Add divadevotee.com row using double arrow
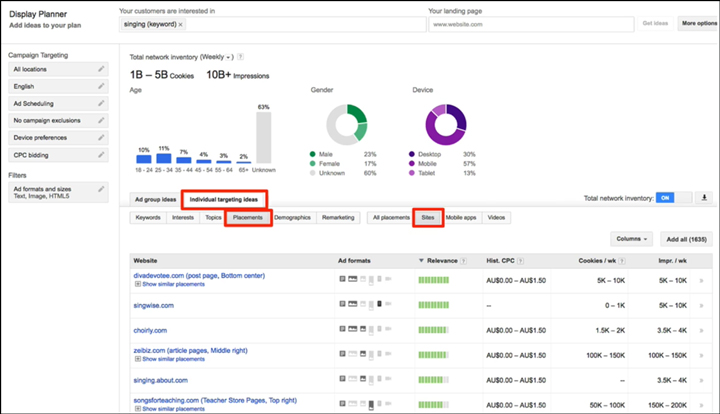Screen dimensions: 720x414 click(701, 278)
